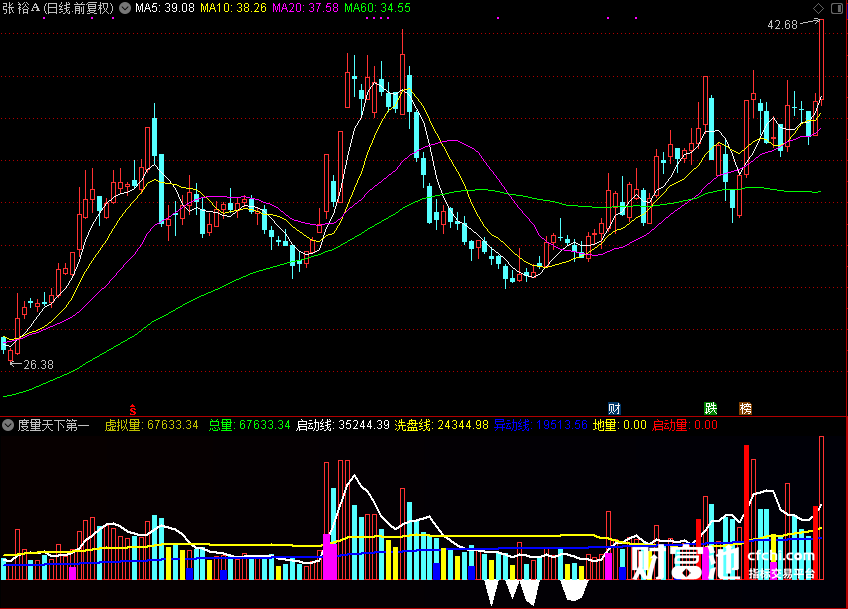Click the MA60: 34.55 green label
This screenshot has height=609, width=848.
tap(377, 8)
